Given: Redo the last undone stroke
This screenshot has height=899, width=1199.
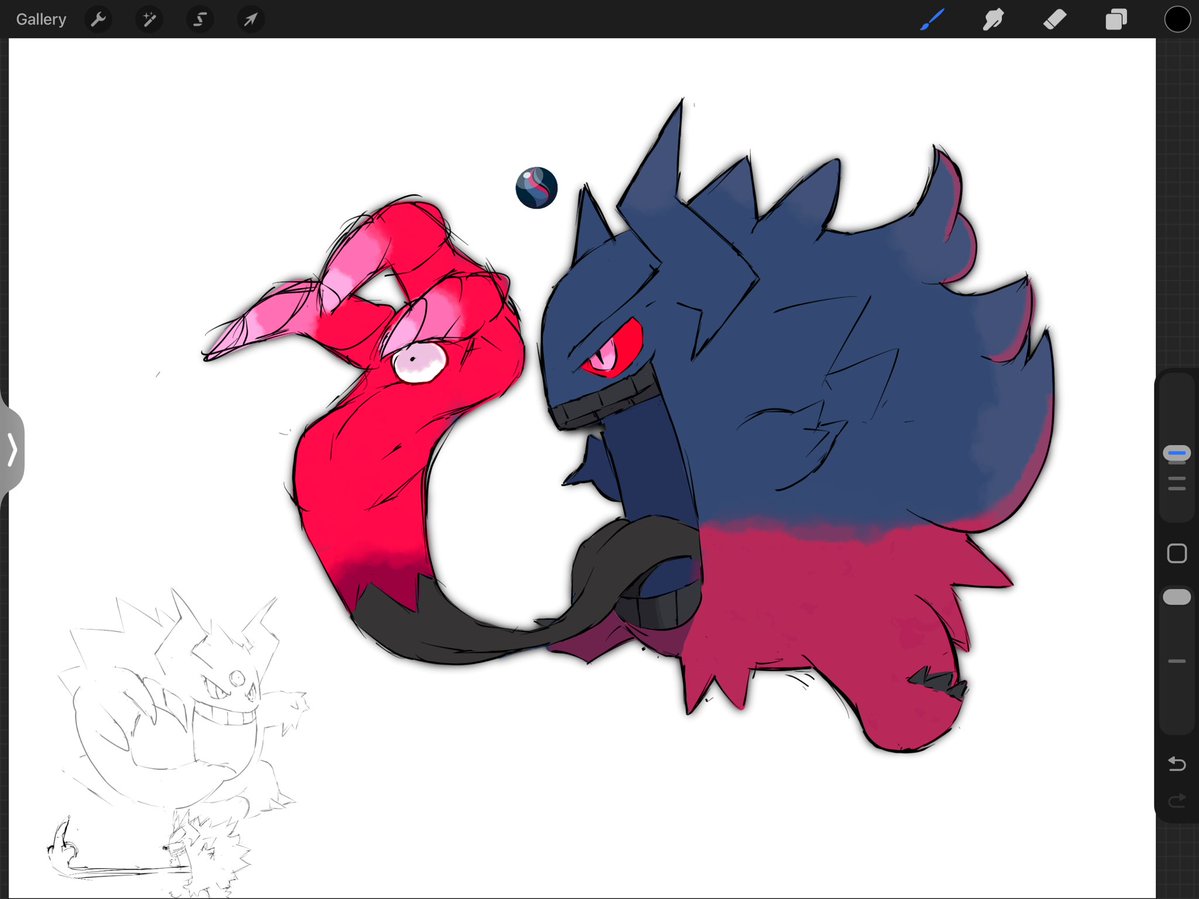Looking at the screenshot, I should [x=1177, y=800].
